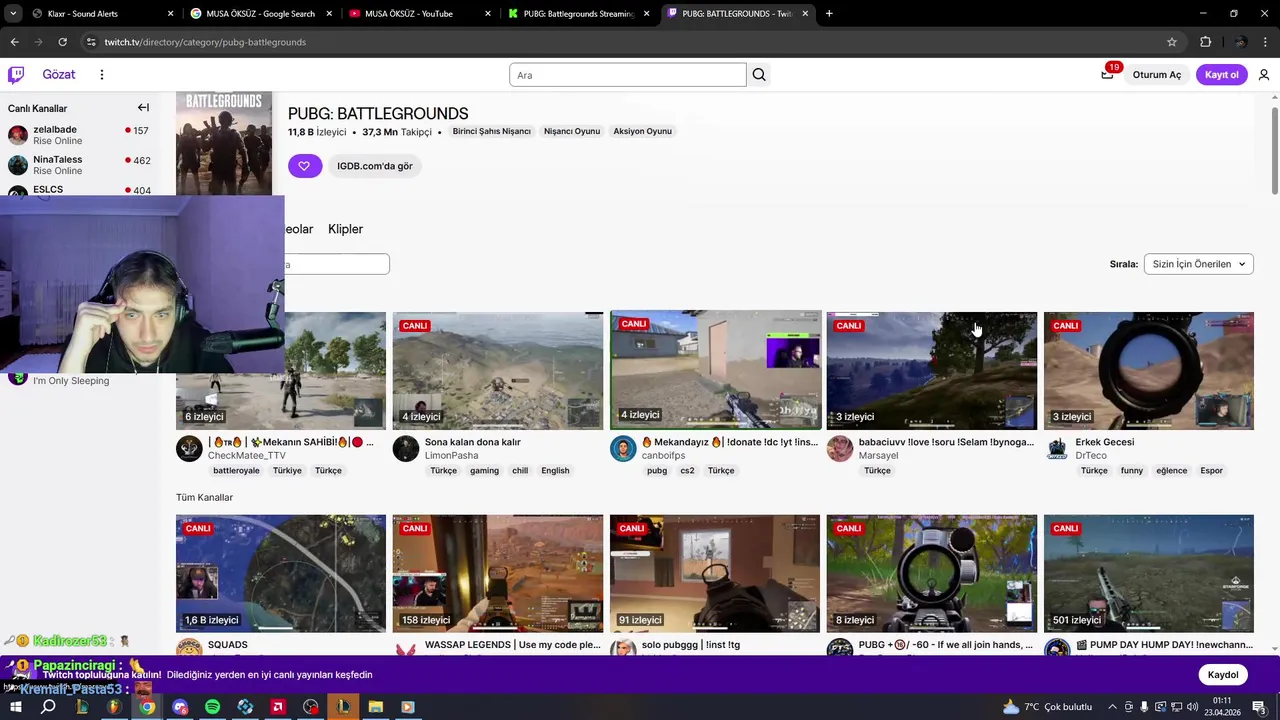
Task: Click the battleroyale tag under CheckMatee_TTV
Action: coord(236,471)
